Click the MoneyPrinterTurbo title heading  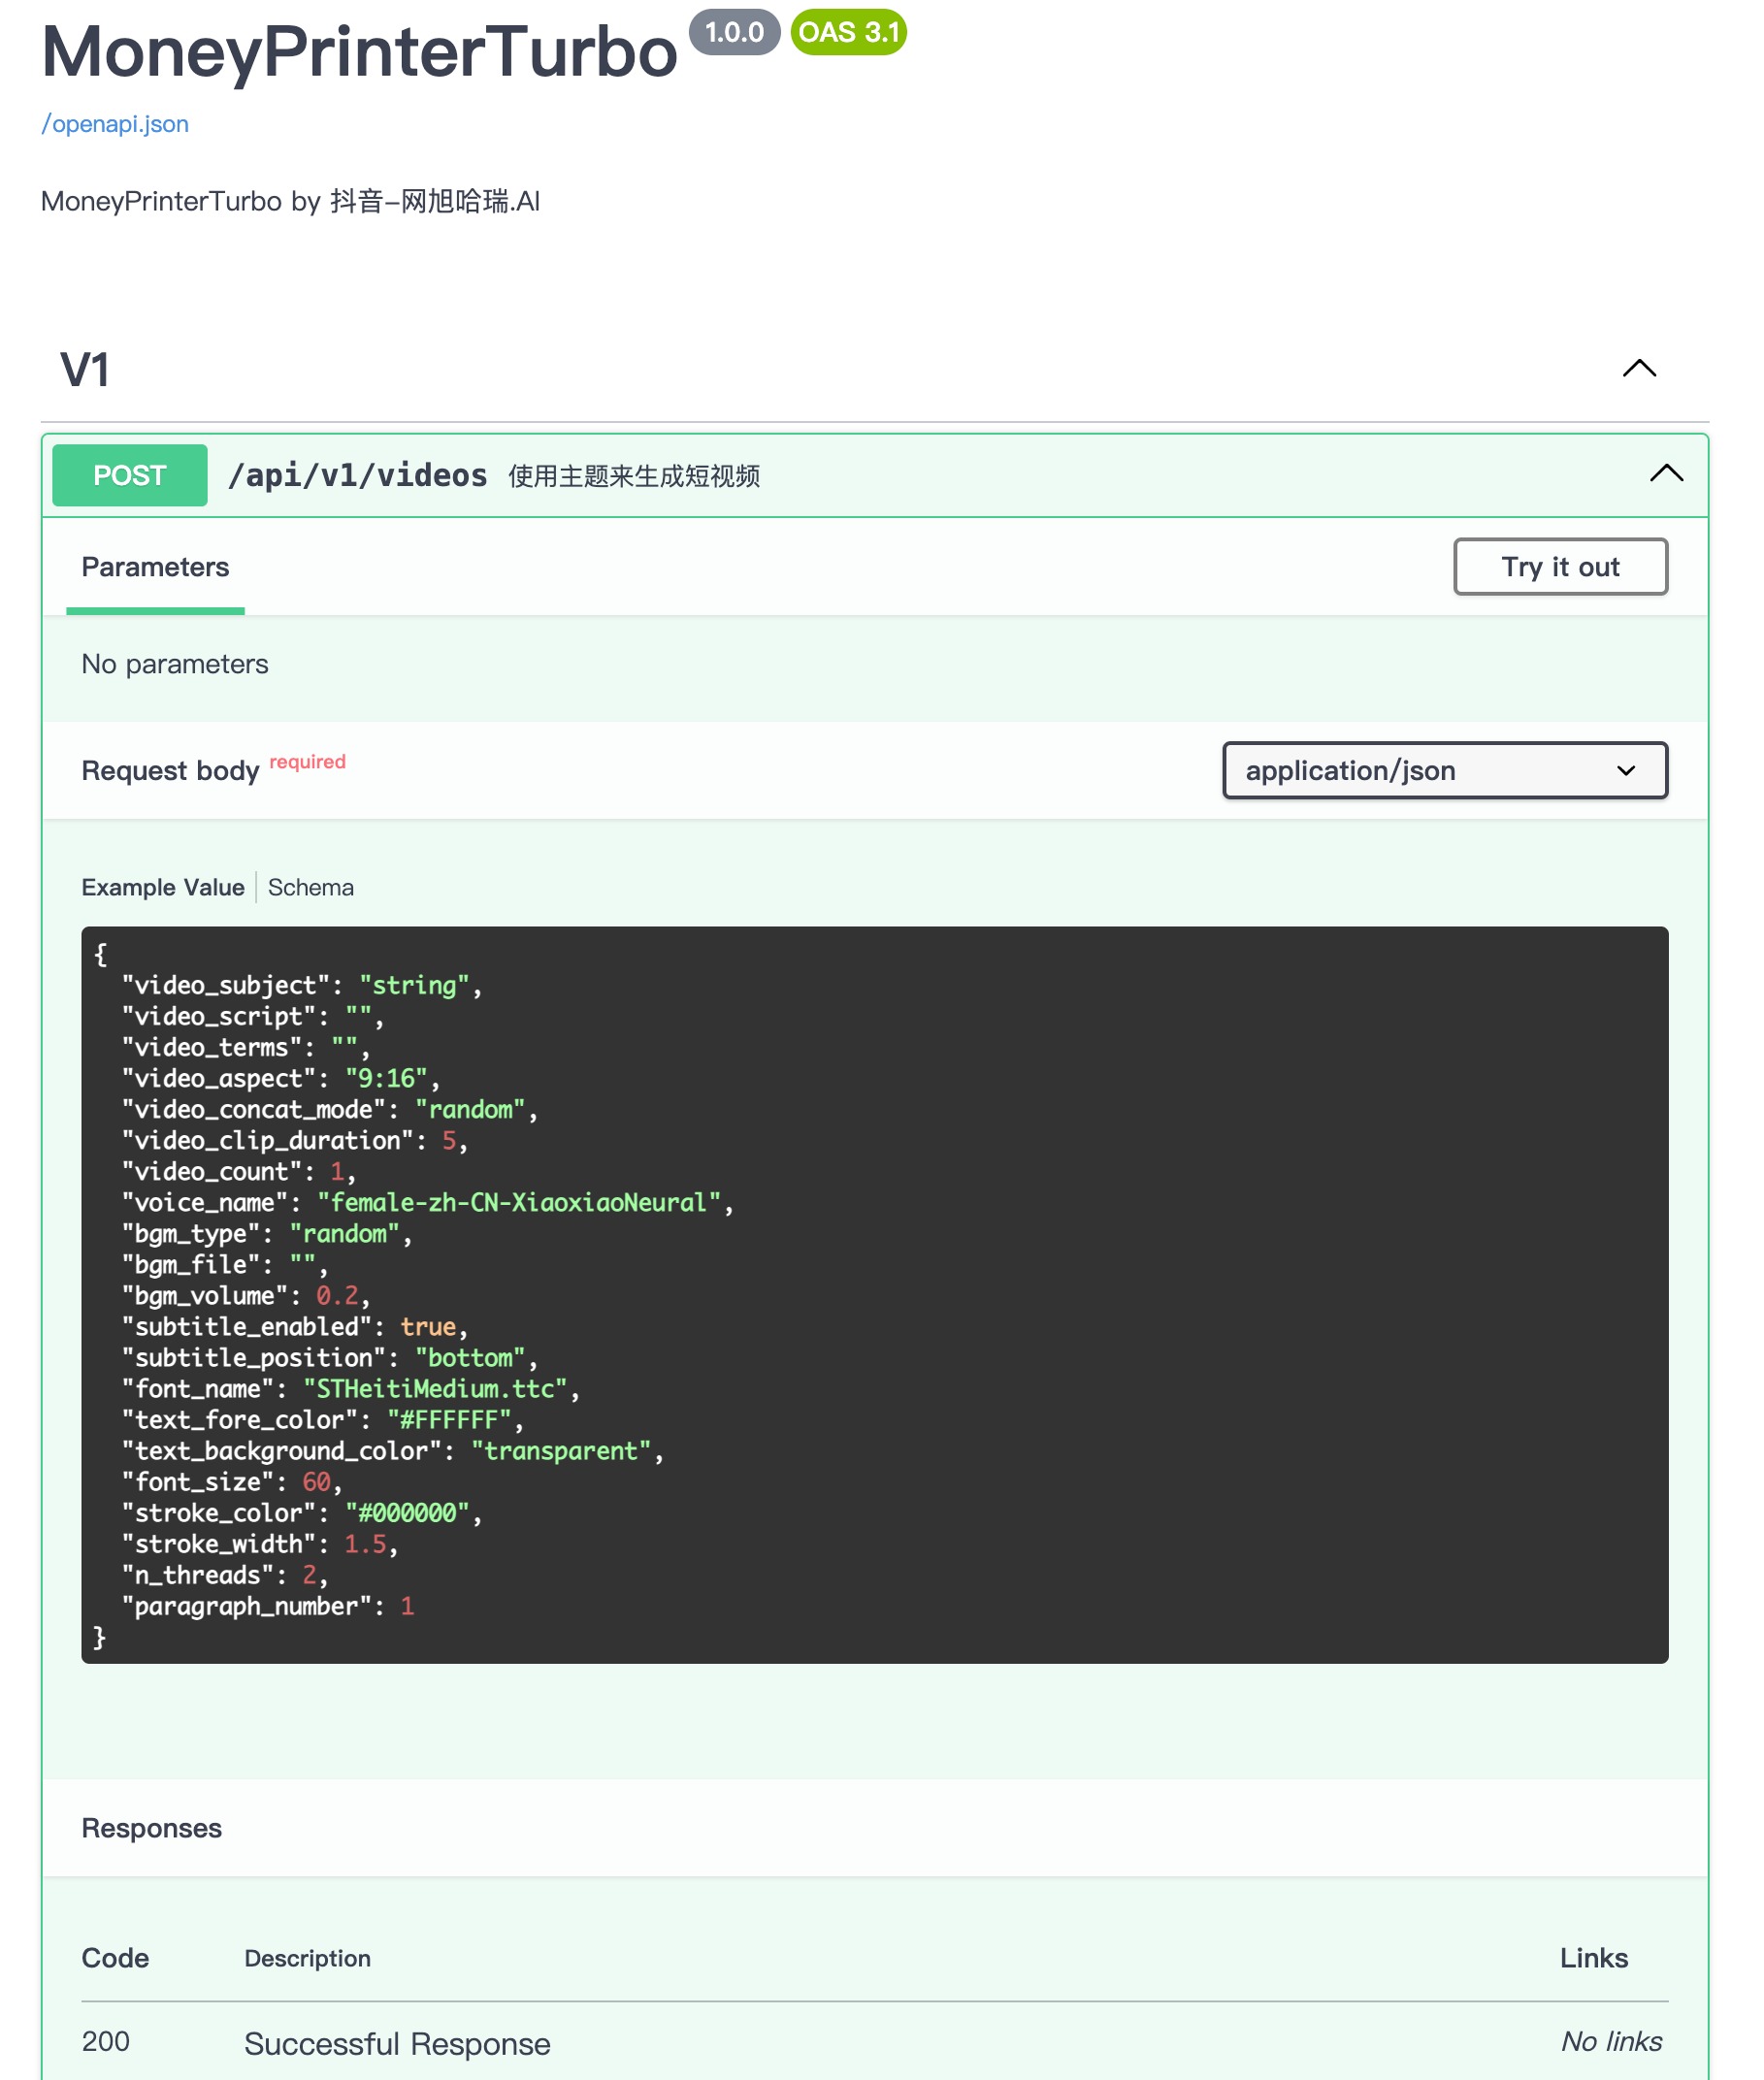coord(359,52)
